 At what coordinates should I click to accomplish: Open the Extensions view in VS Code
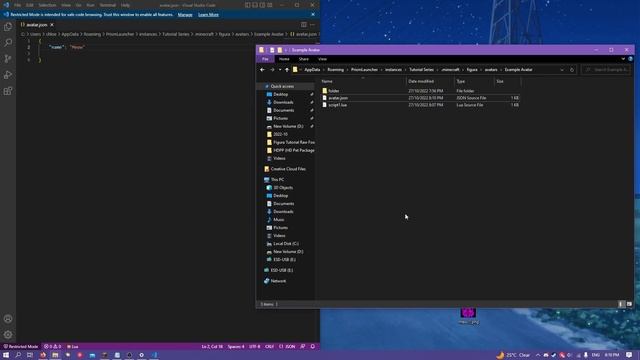click(8, 91)
